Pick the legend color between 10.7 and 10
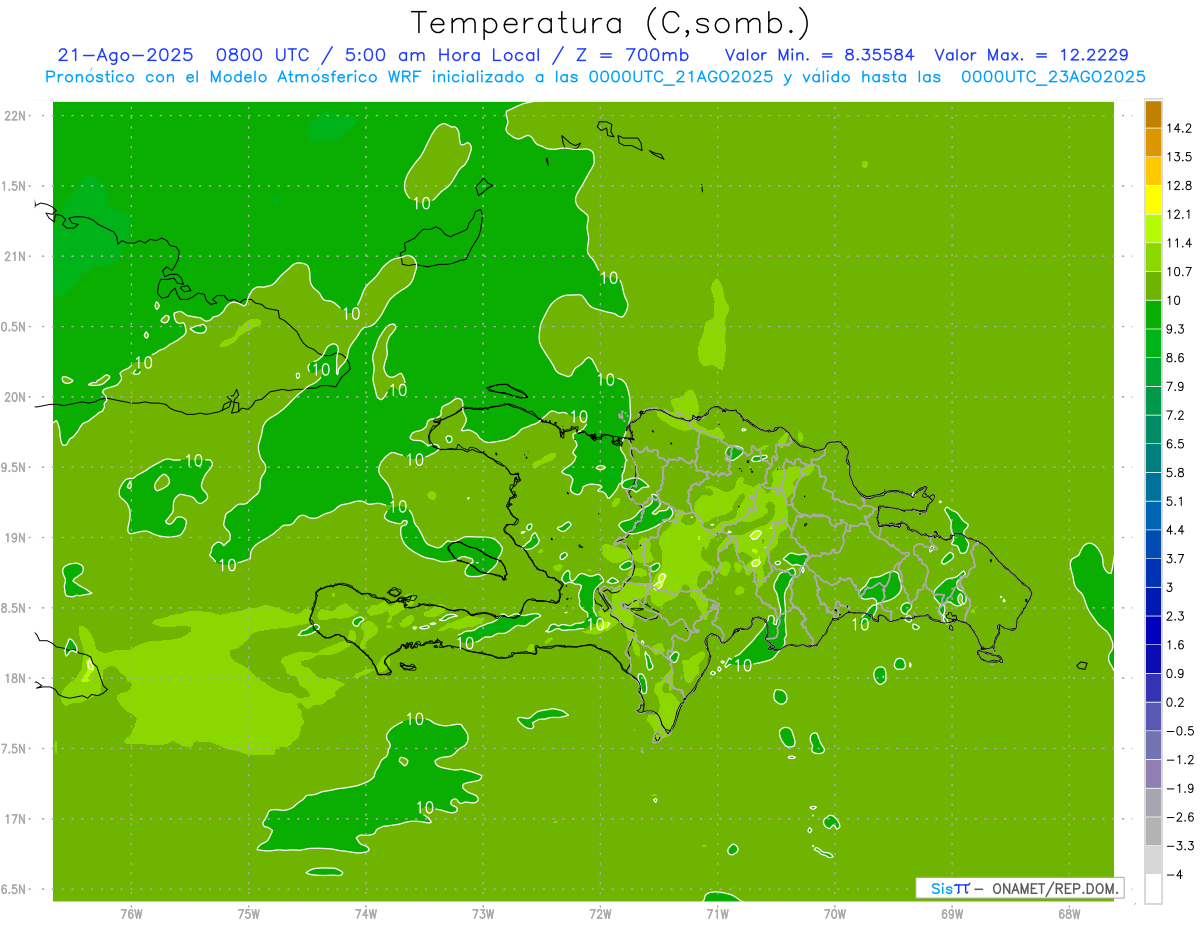The image size is (1200, 927). click(x=1153, y=286)
